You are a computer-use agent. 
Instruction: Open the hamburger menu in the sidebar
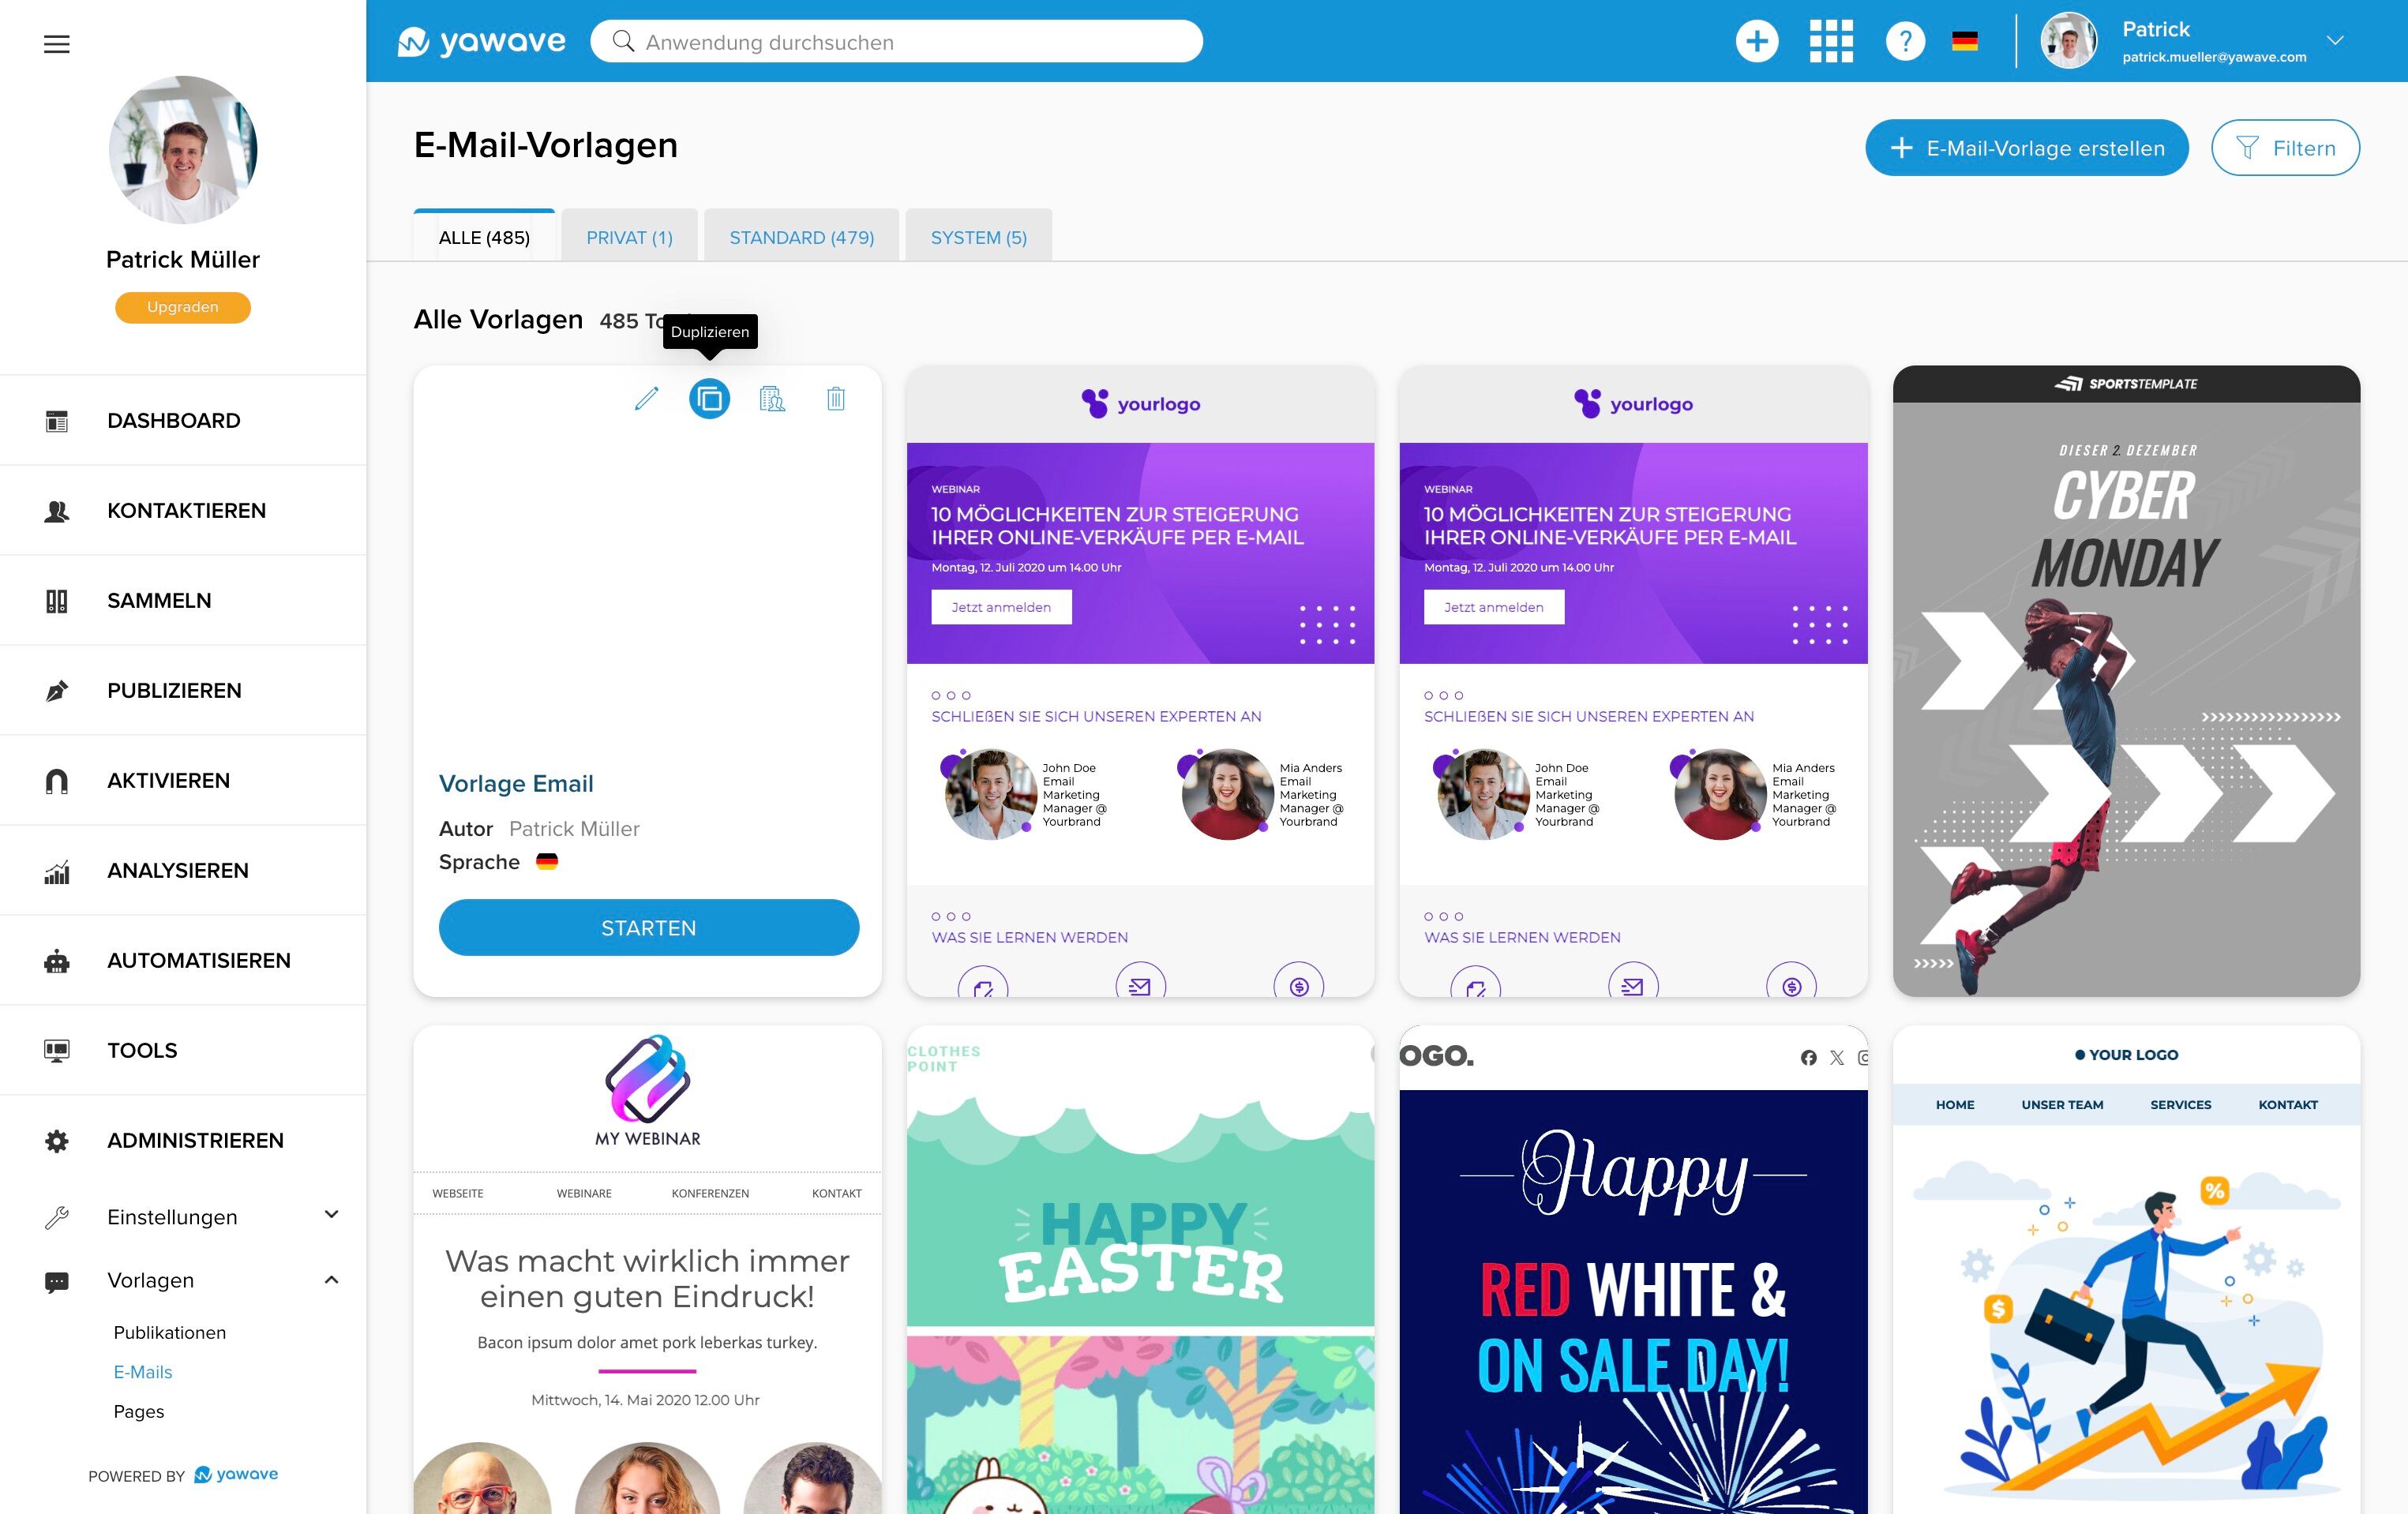click(57, 44)
